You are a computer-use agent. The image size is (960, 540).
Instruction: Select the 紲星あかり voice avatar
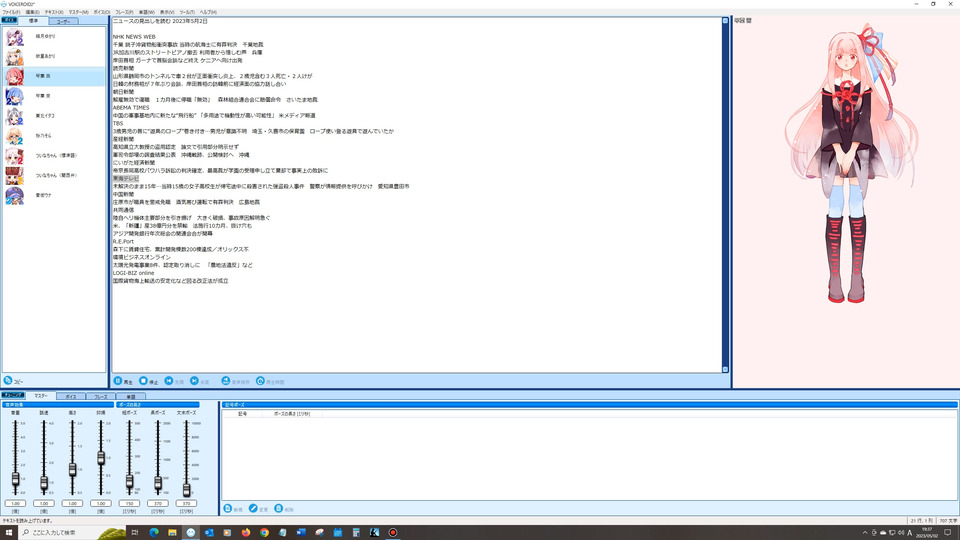coord(15,56)
